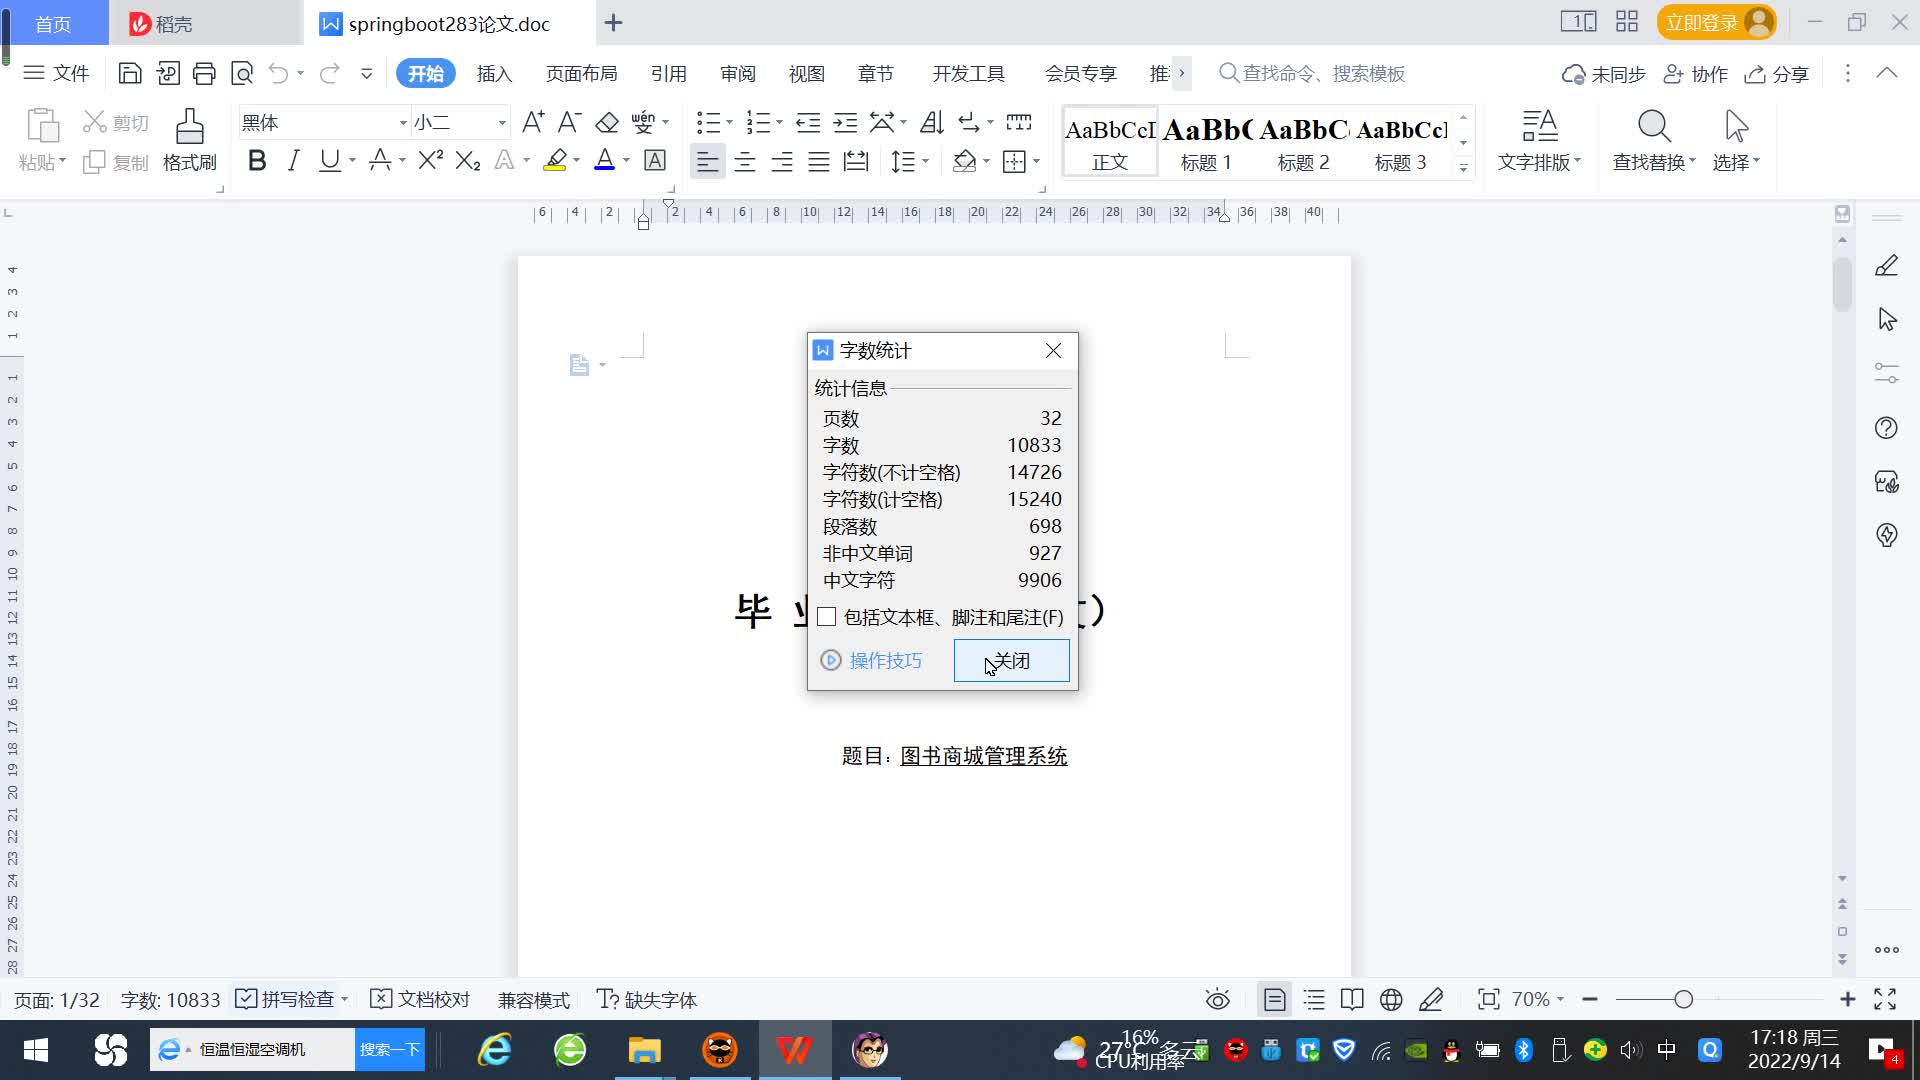Expand the styles gallery more arrow

1464,168
